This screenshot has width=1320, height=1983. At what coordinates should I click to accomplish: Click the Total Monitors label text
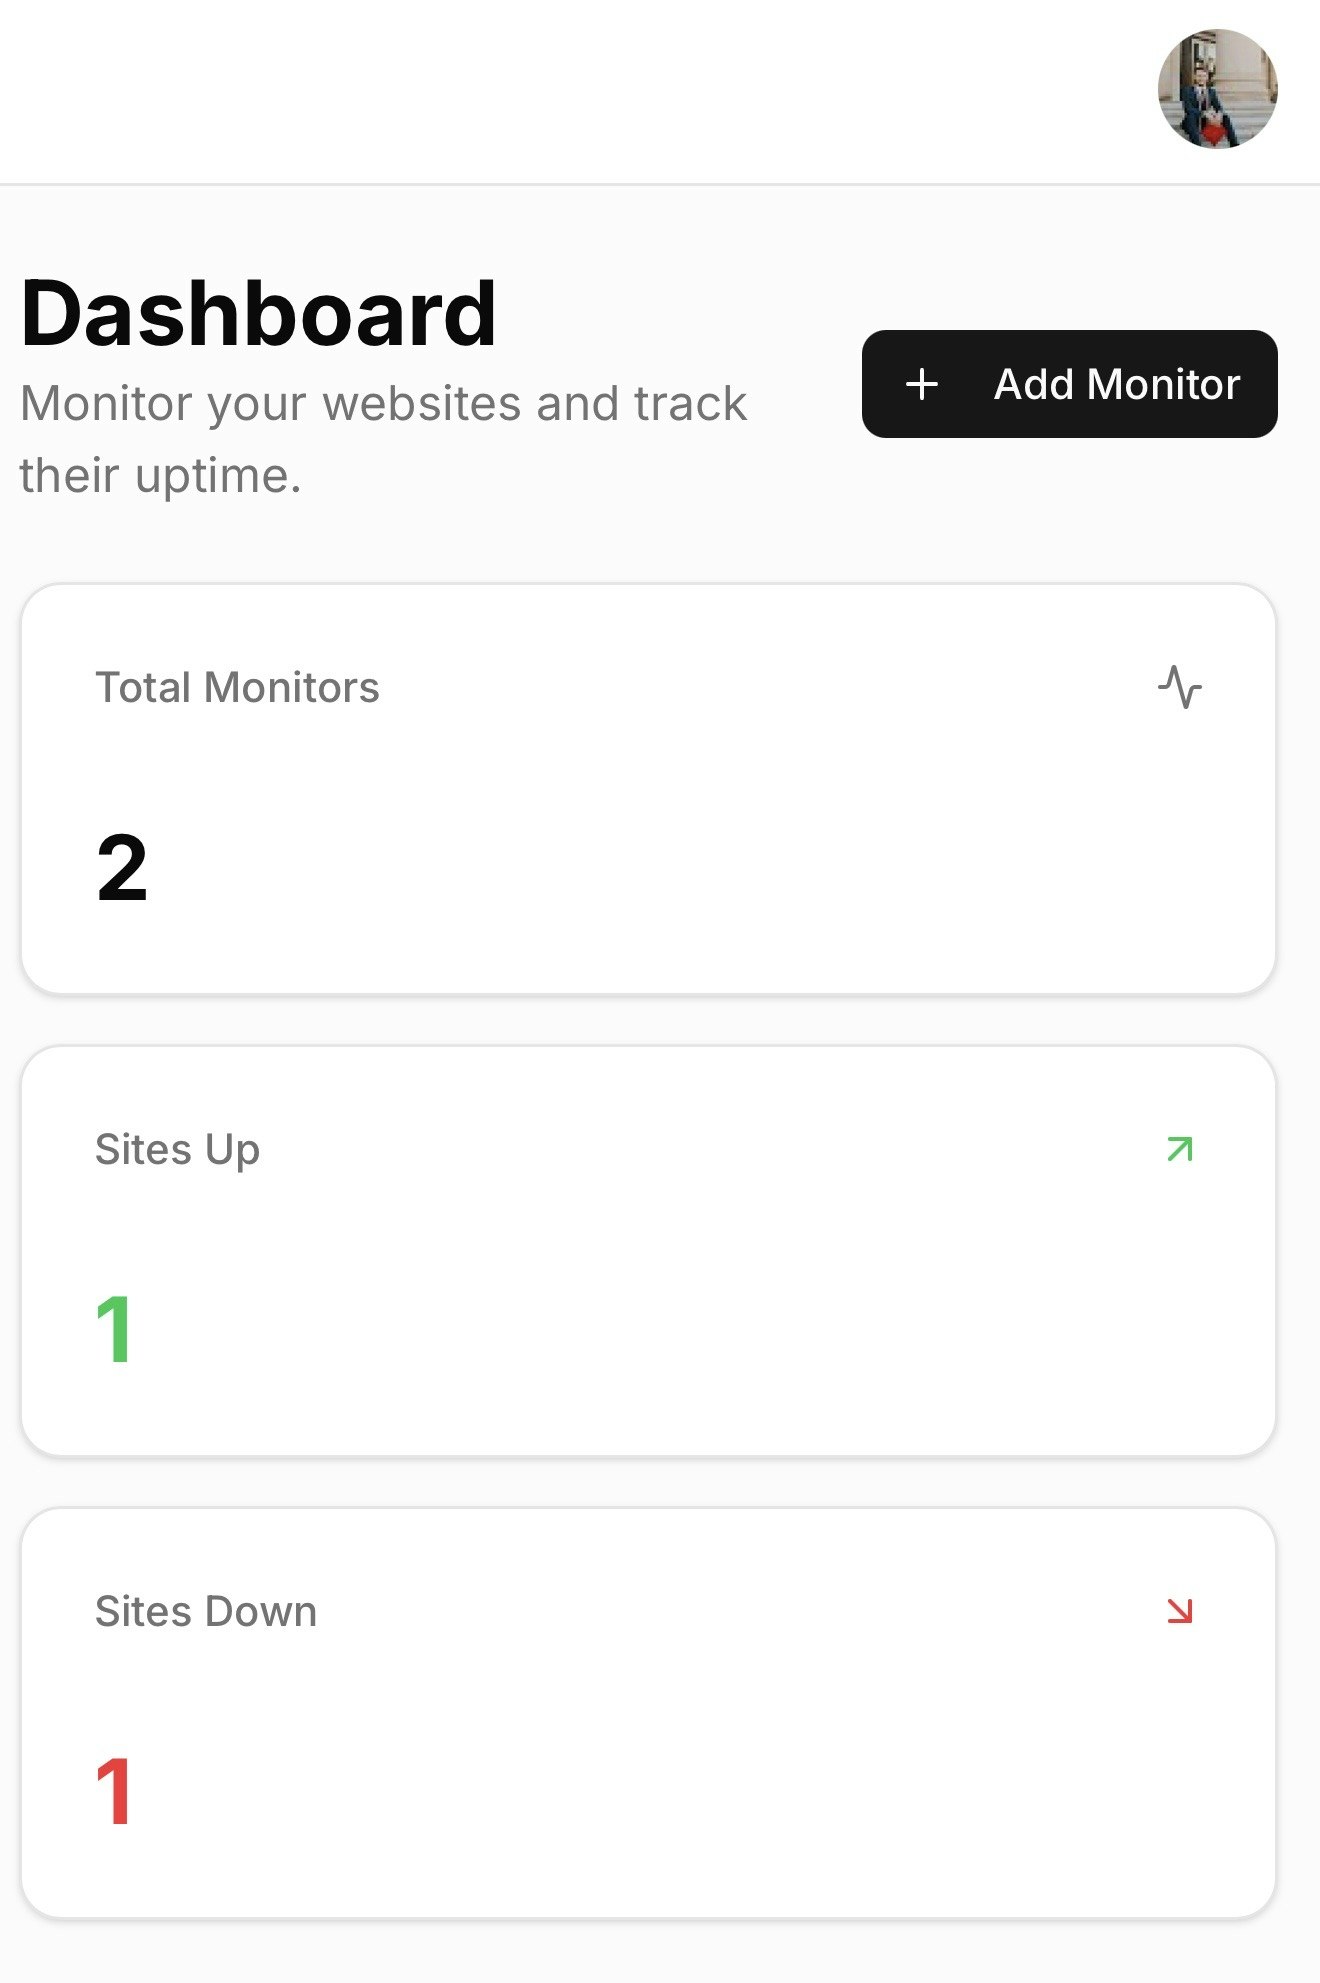[237, 687]
